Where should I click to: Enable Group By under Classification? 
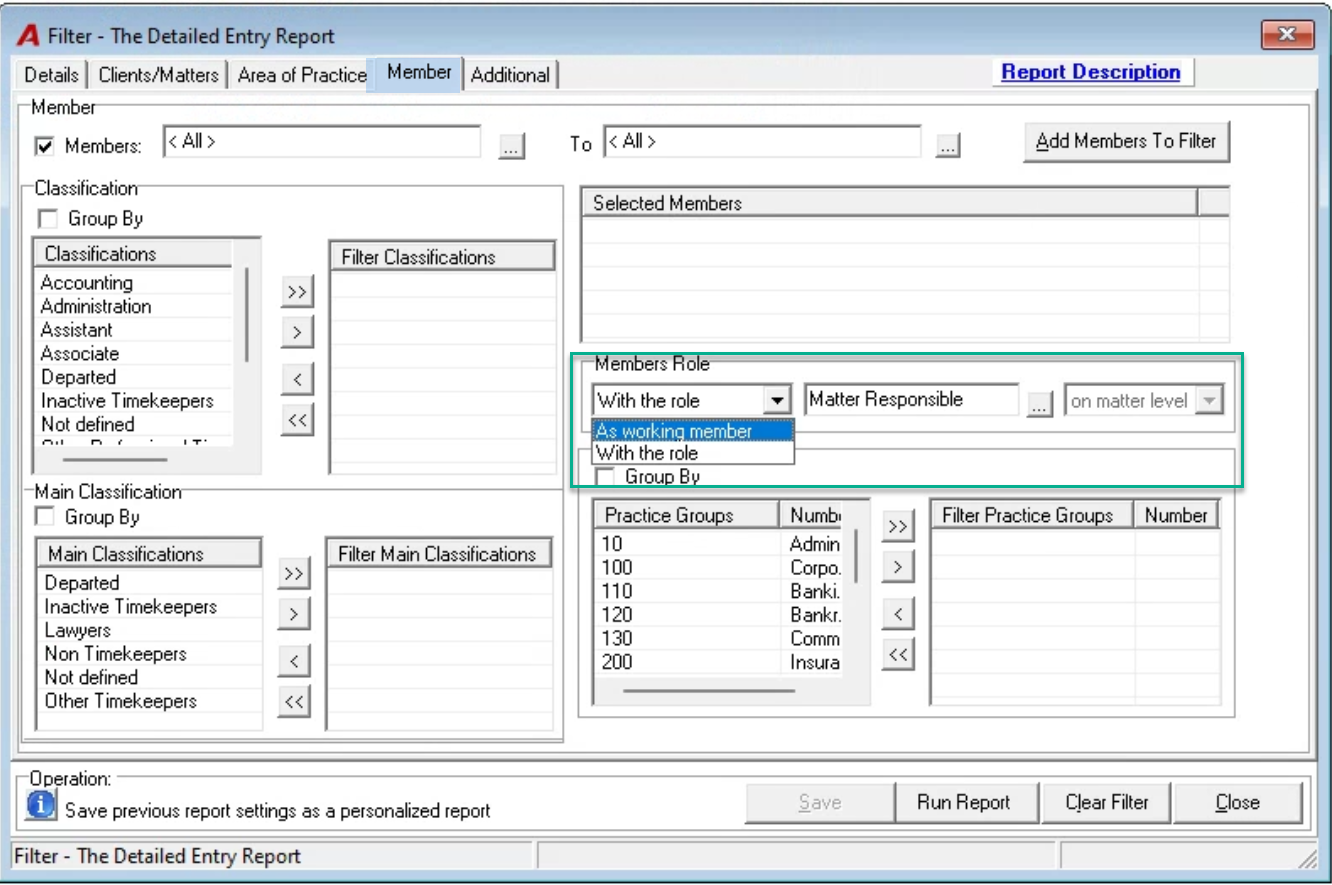47,219
